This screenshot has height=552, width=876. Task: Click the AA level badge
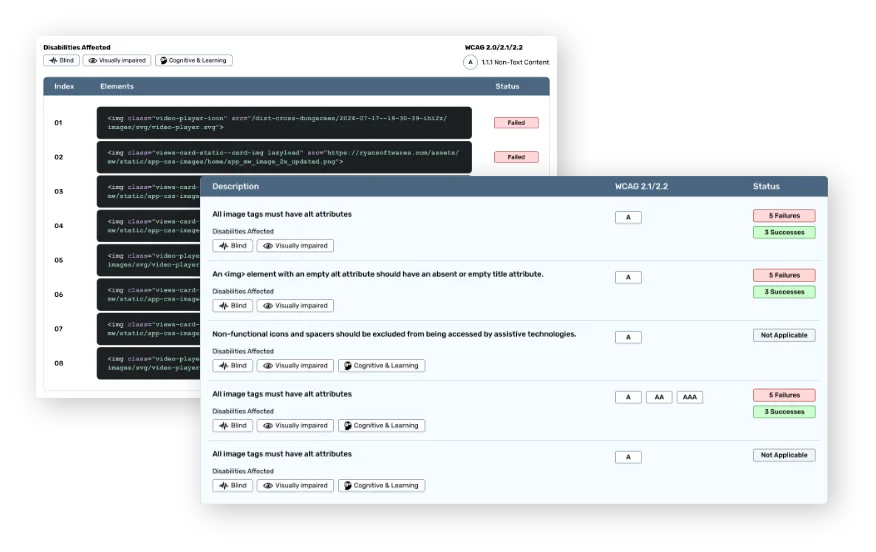pos(659,397)
